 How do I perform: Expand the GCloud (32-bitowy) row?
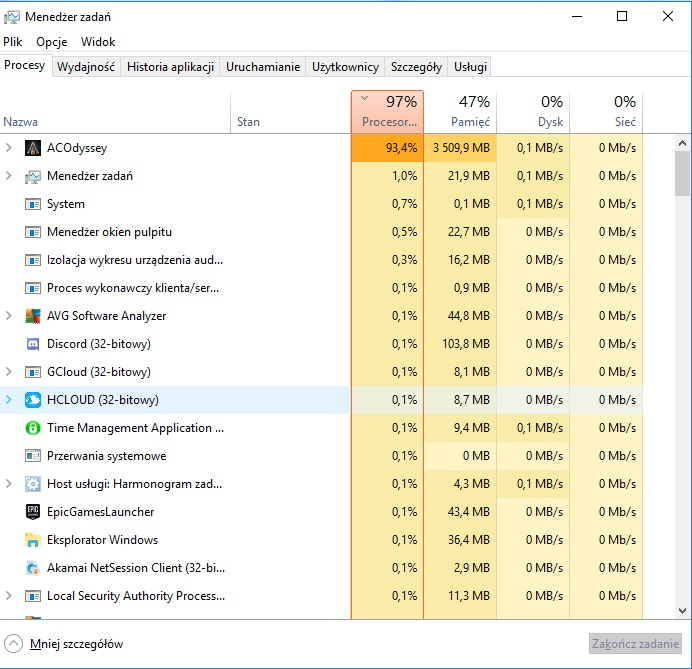(x=8, y=372)
